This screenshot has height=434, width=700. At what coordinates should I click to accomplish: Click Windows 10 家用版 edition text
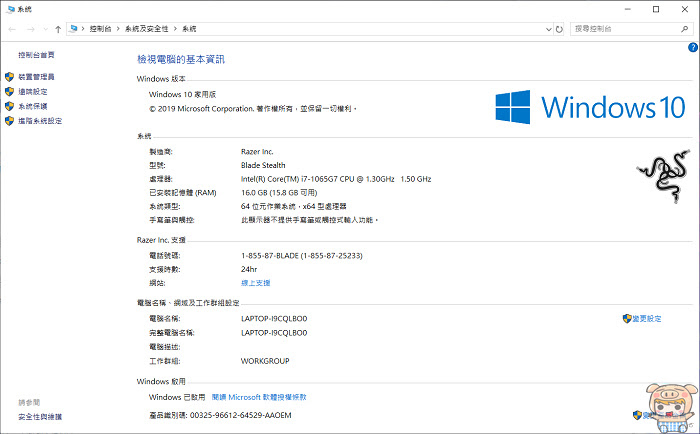pos(183,94)
